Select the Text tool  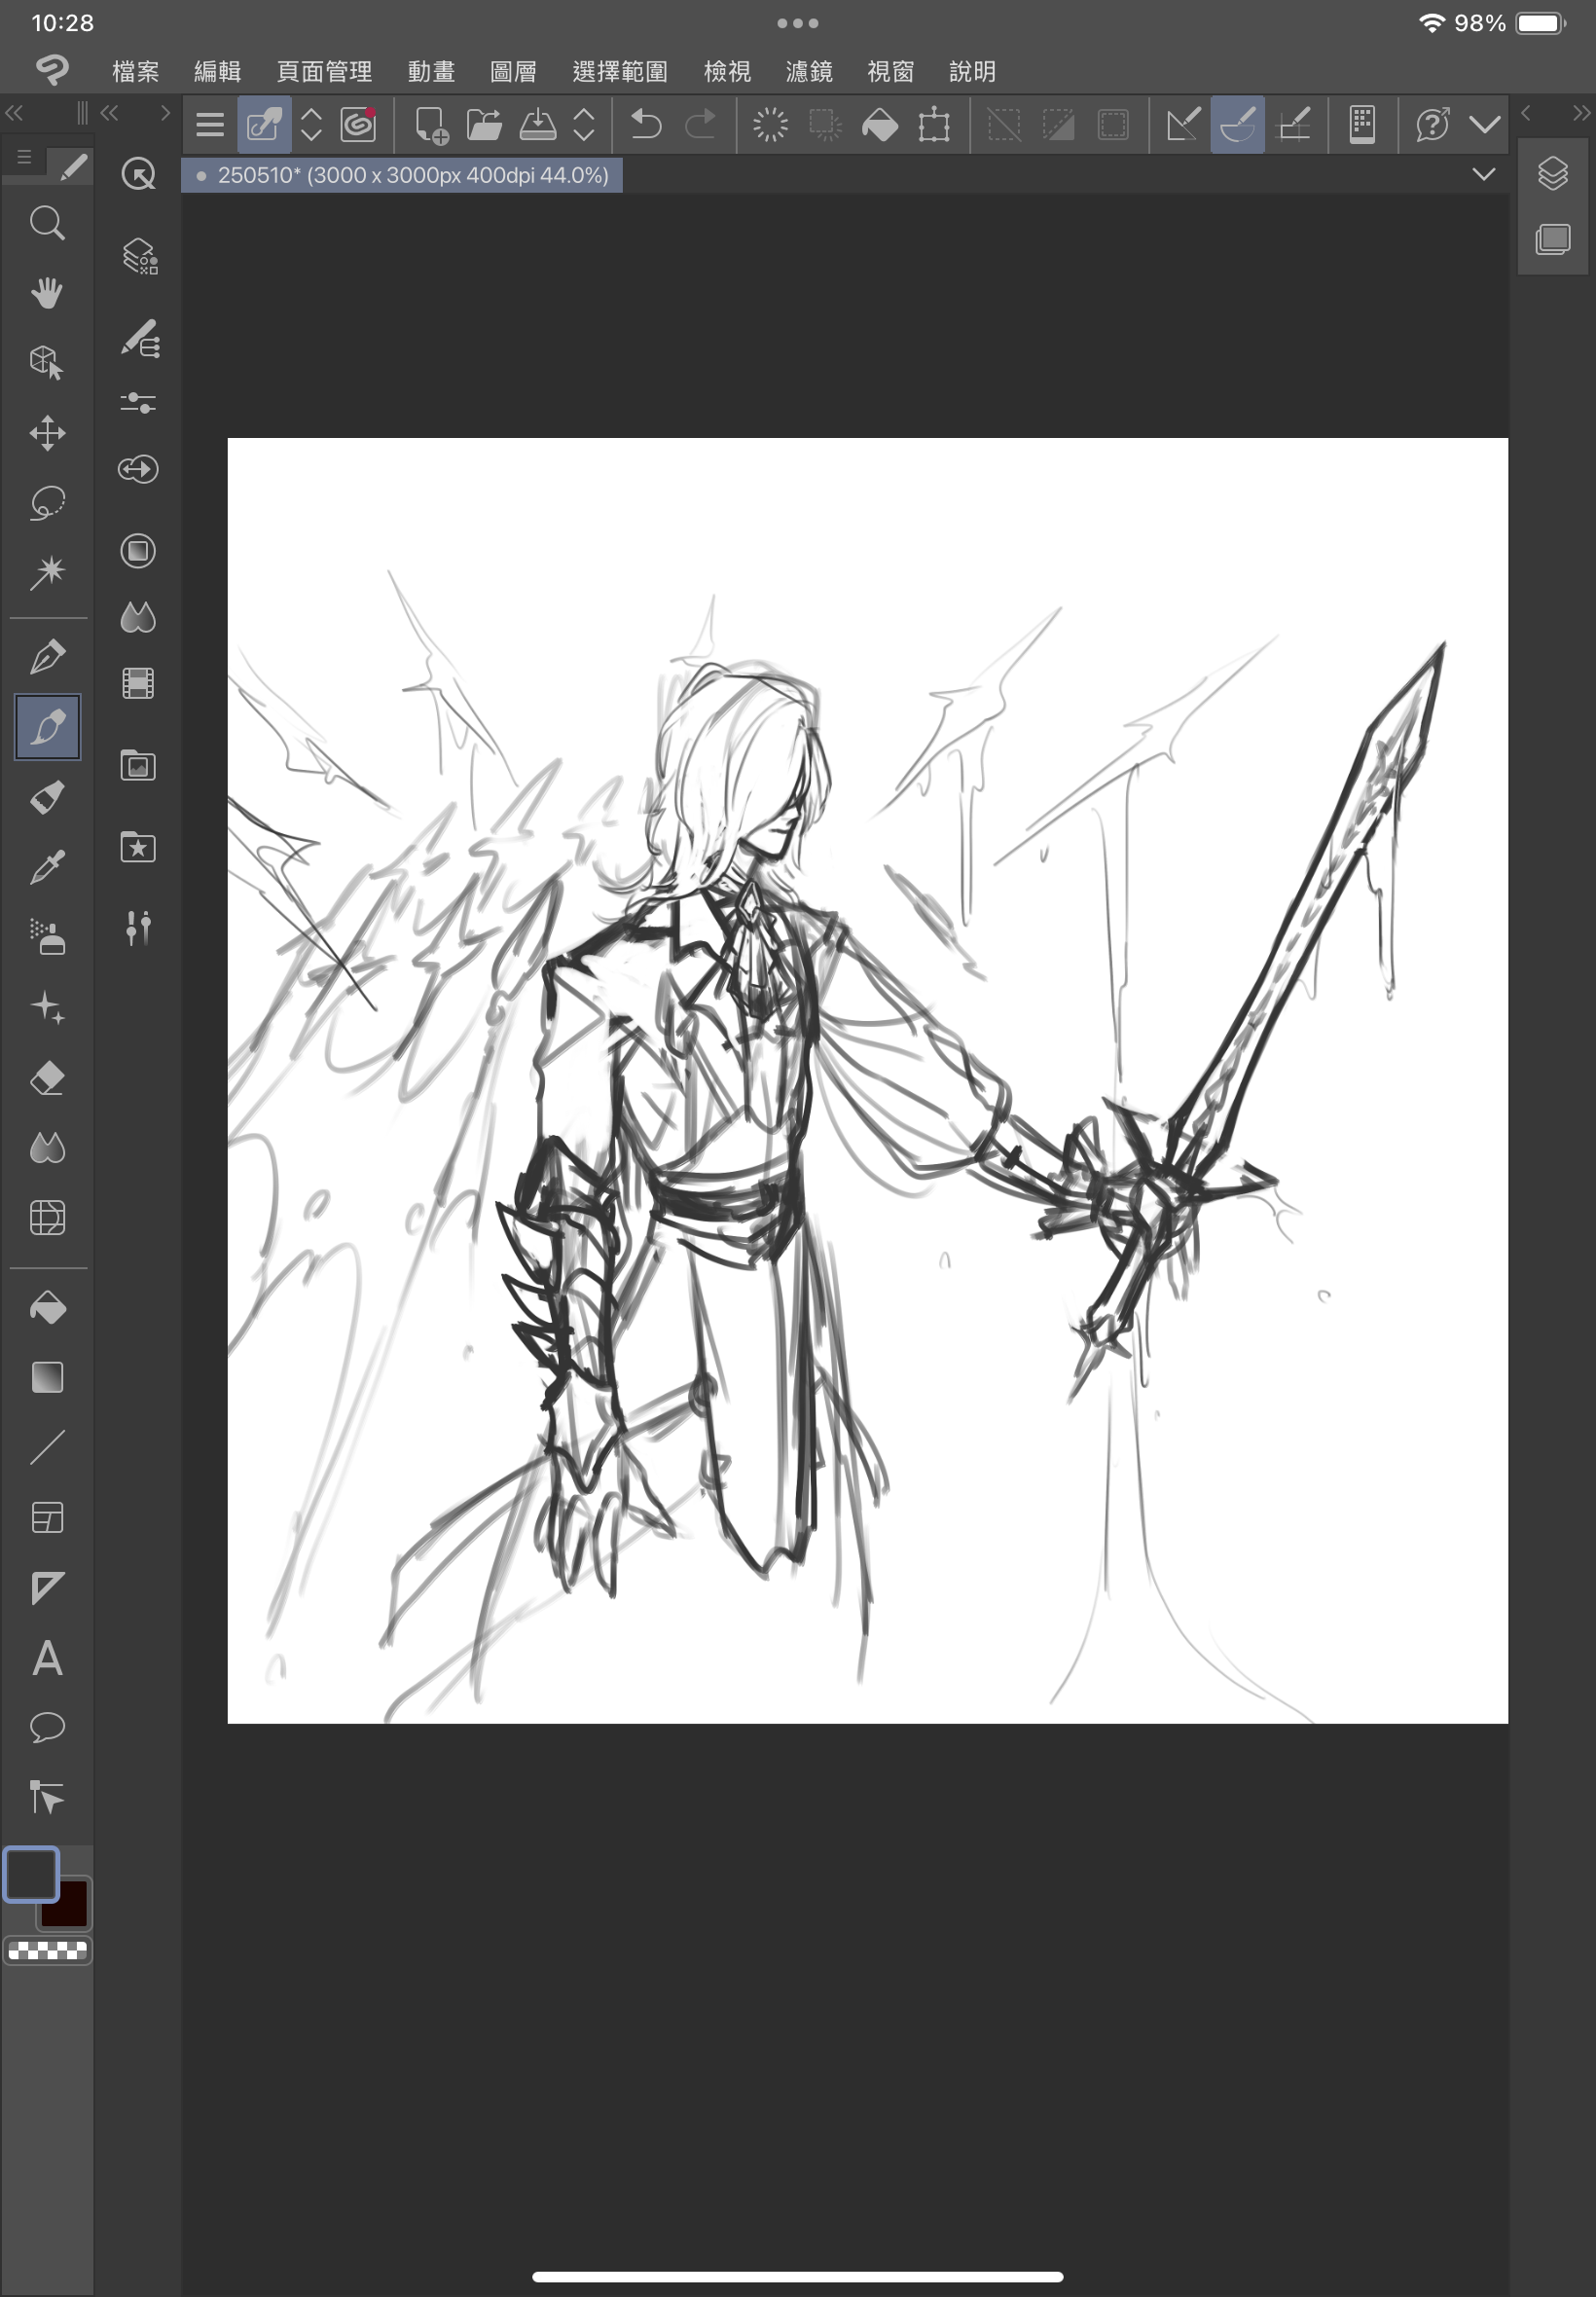[47, 1658]
